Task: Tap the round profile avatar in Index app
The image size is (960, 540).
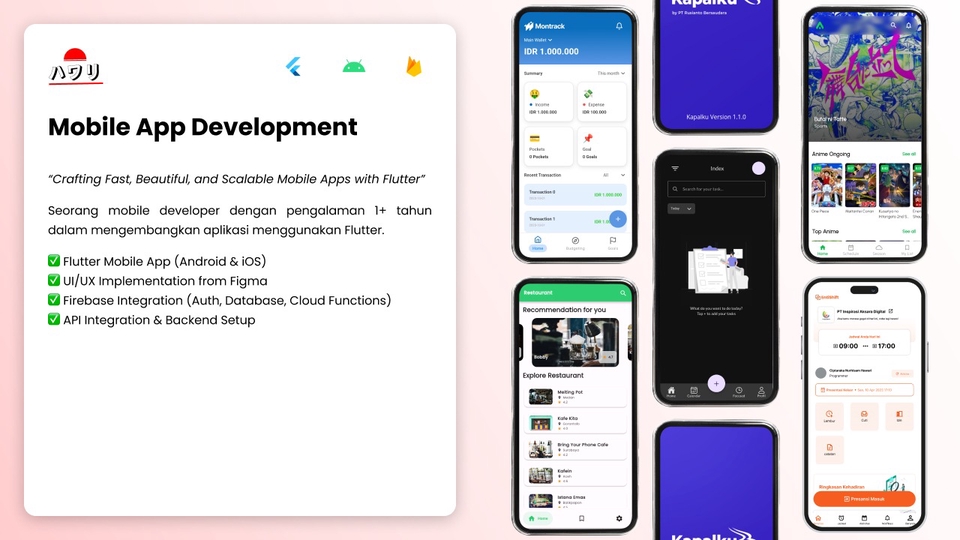Action: [758, 168]
